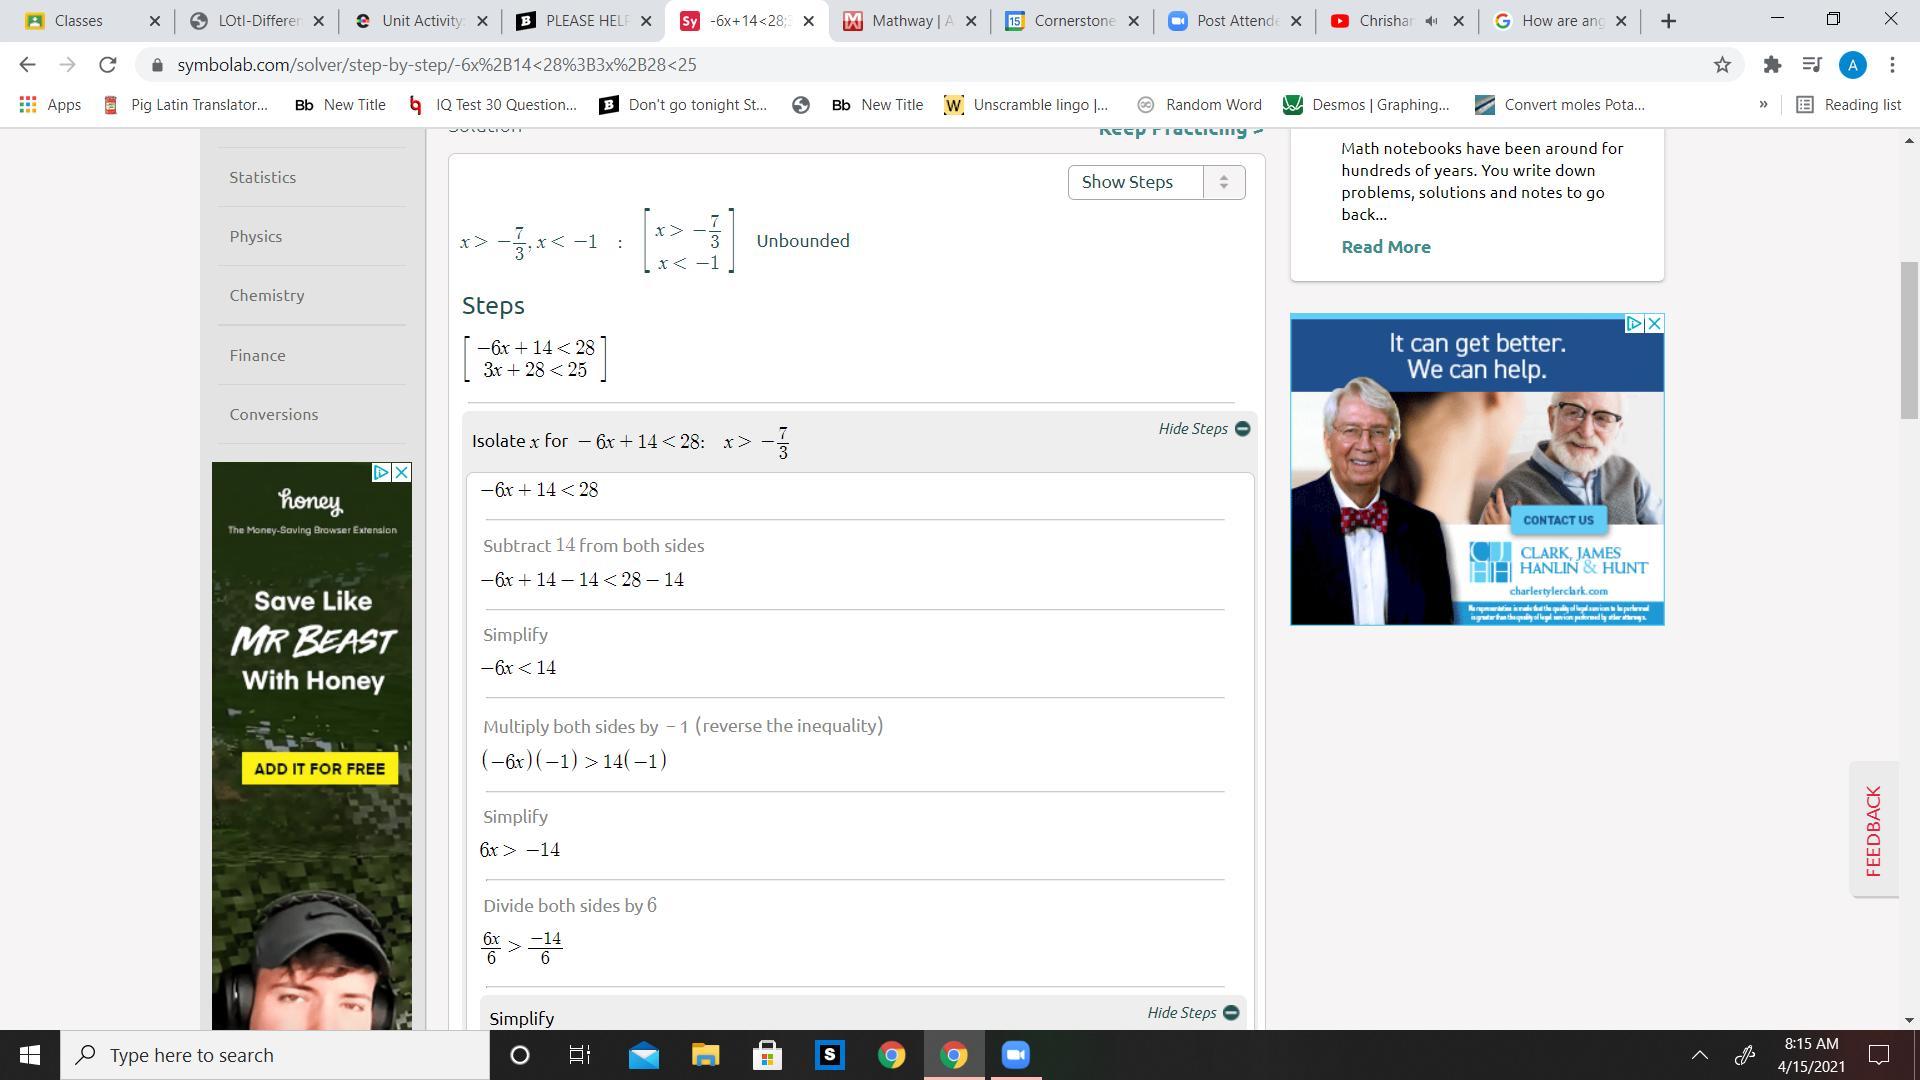Open the media control icon in toolbar

1811,65
